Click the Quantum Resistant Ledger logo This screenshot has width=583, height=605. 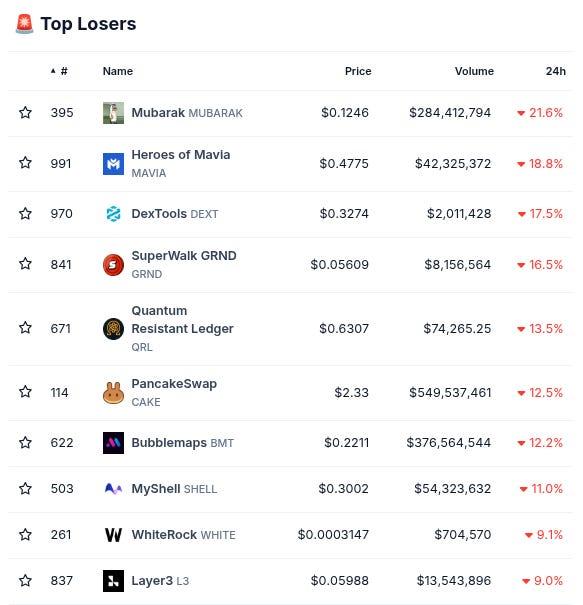pos(113,329)
